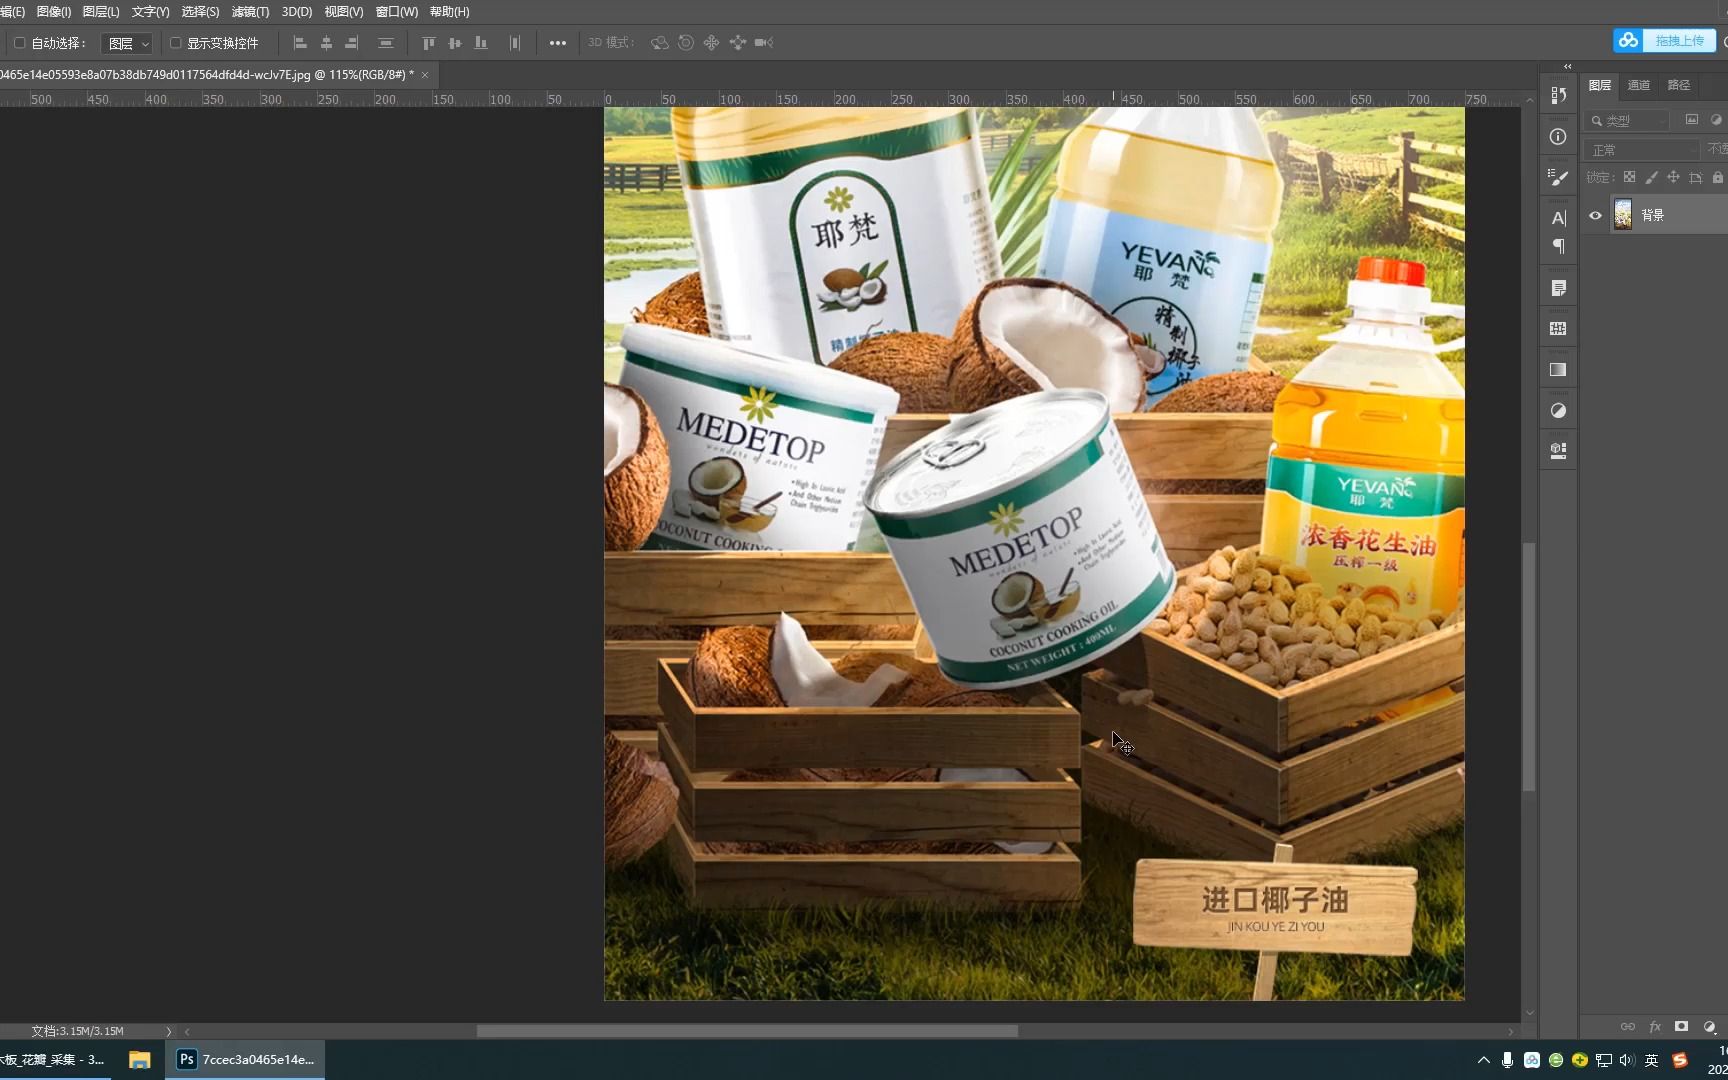Add layer style fx icon

click(1655, 1027)
